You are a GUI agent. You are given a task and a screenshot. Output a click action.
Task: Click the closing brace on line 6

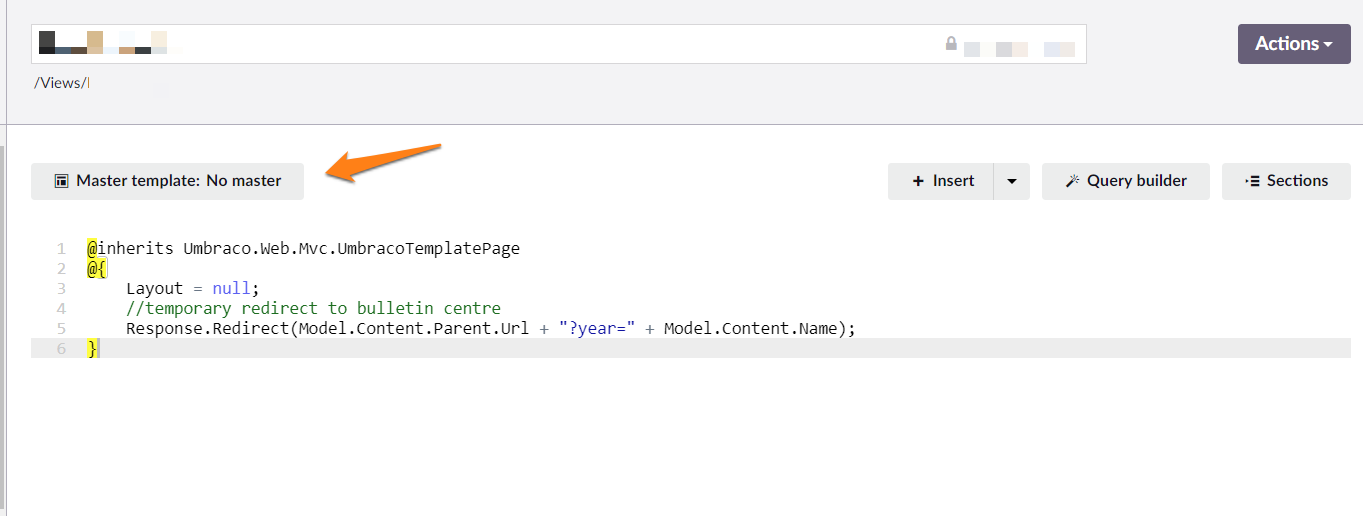tap(92, 348)
